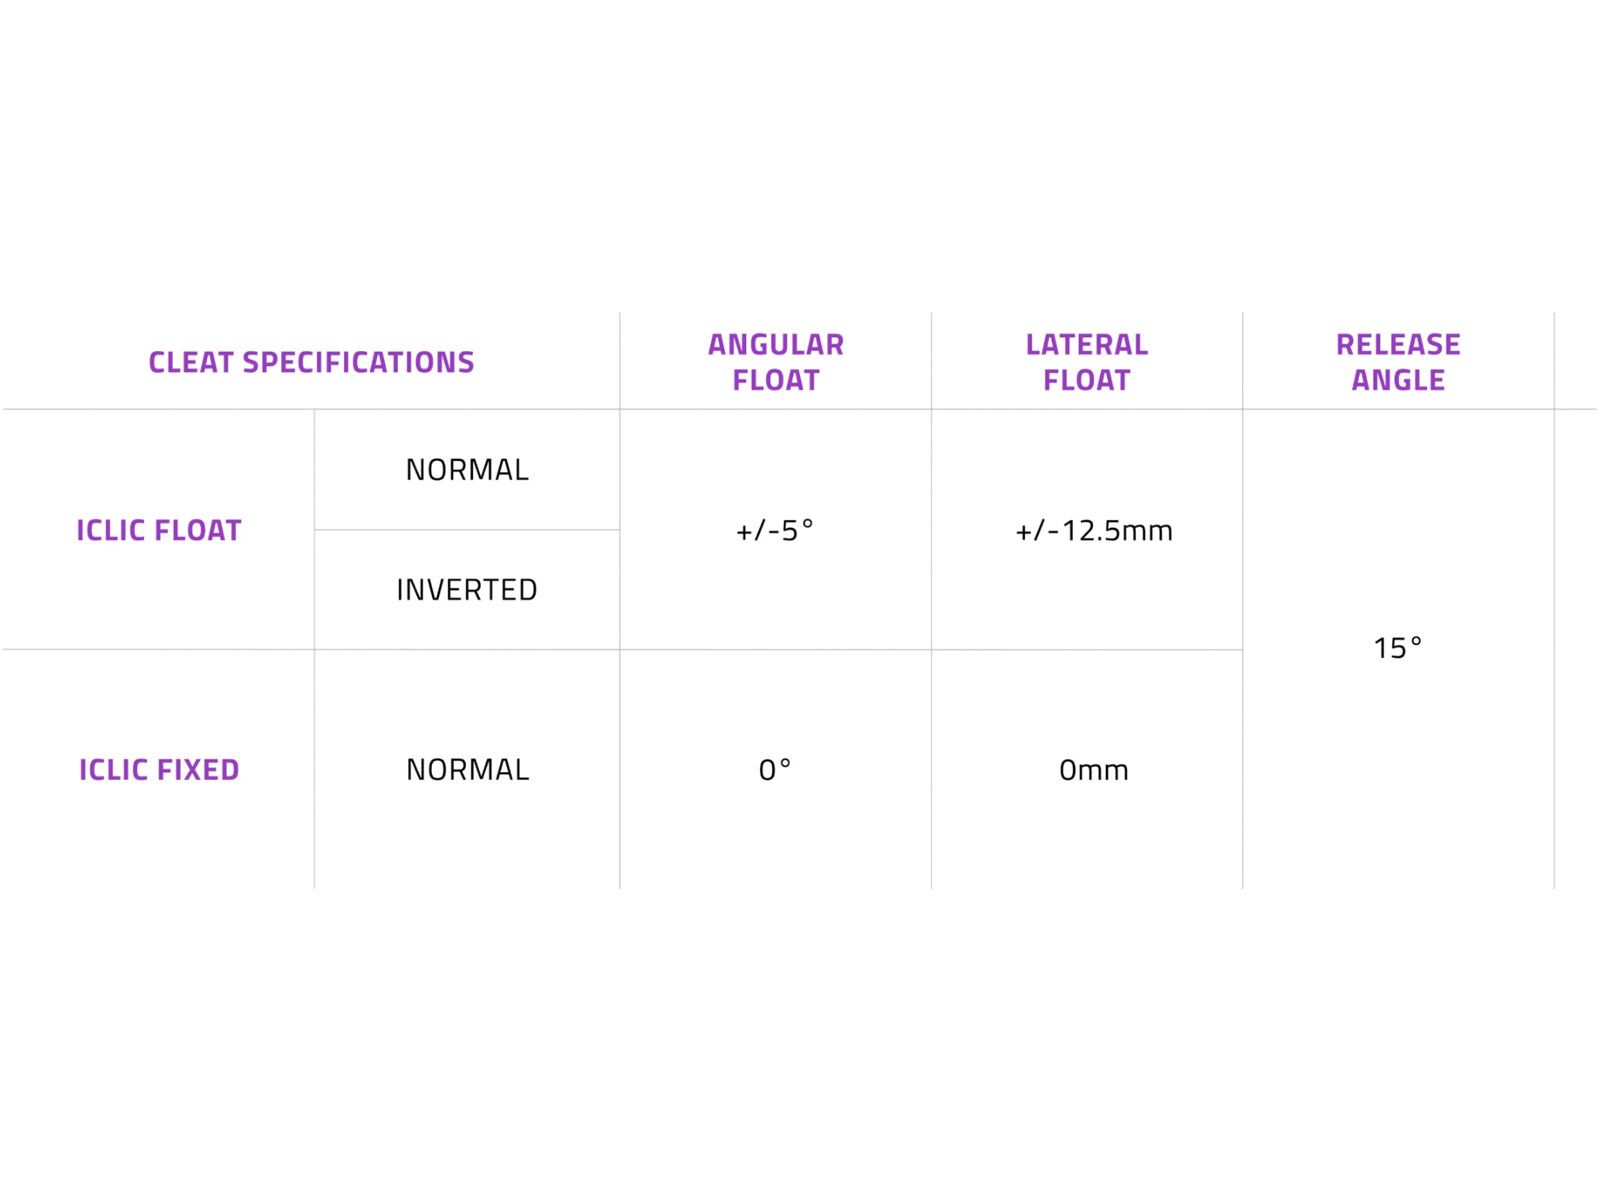The height and width of the screenshot is (1200, 1600).
Task: Click NORMAL in the ICLIC FLOAT row
Action: (x=467, y=470)
